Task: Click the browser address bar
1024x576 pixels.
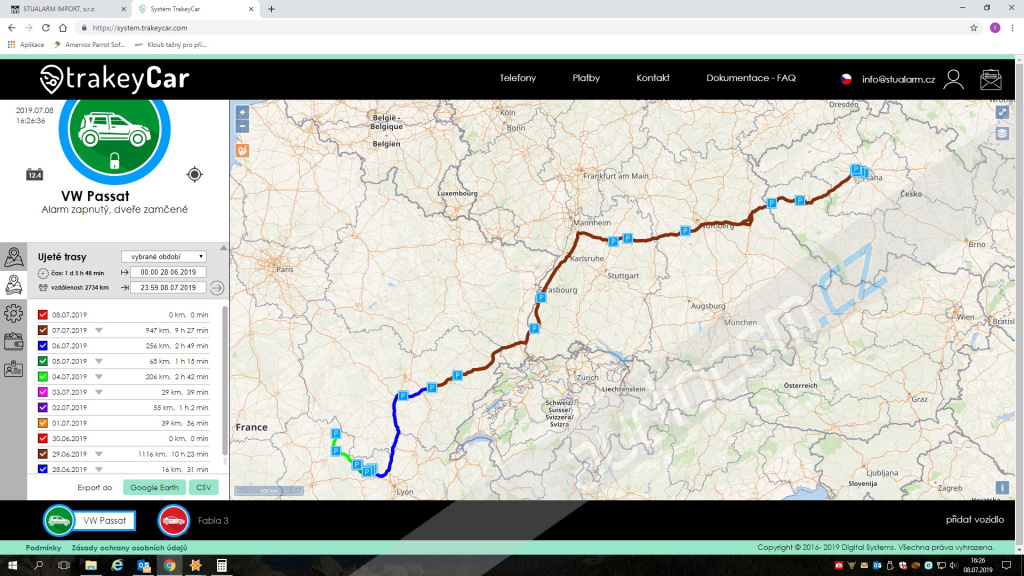Action: pyautogui.click(x=522, y=28)
